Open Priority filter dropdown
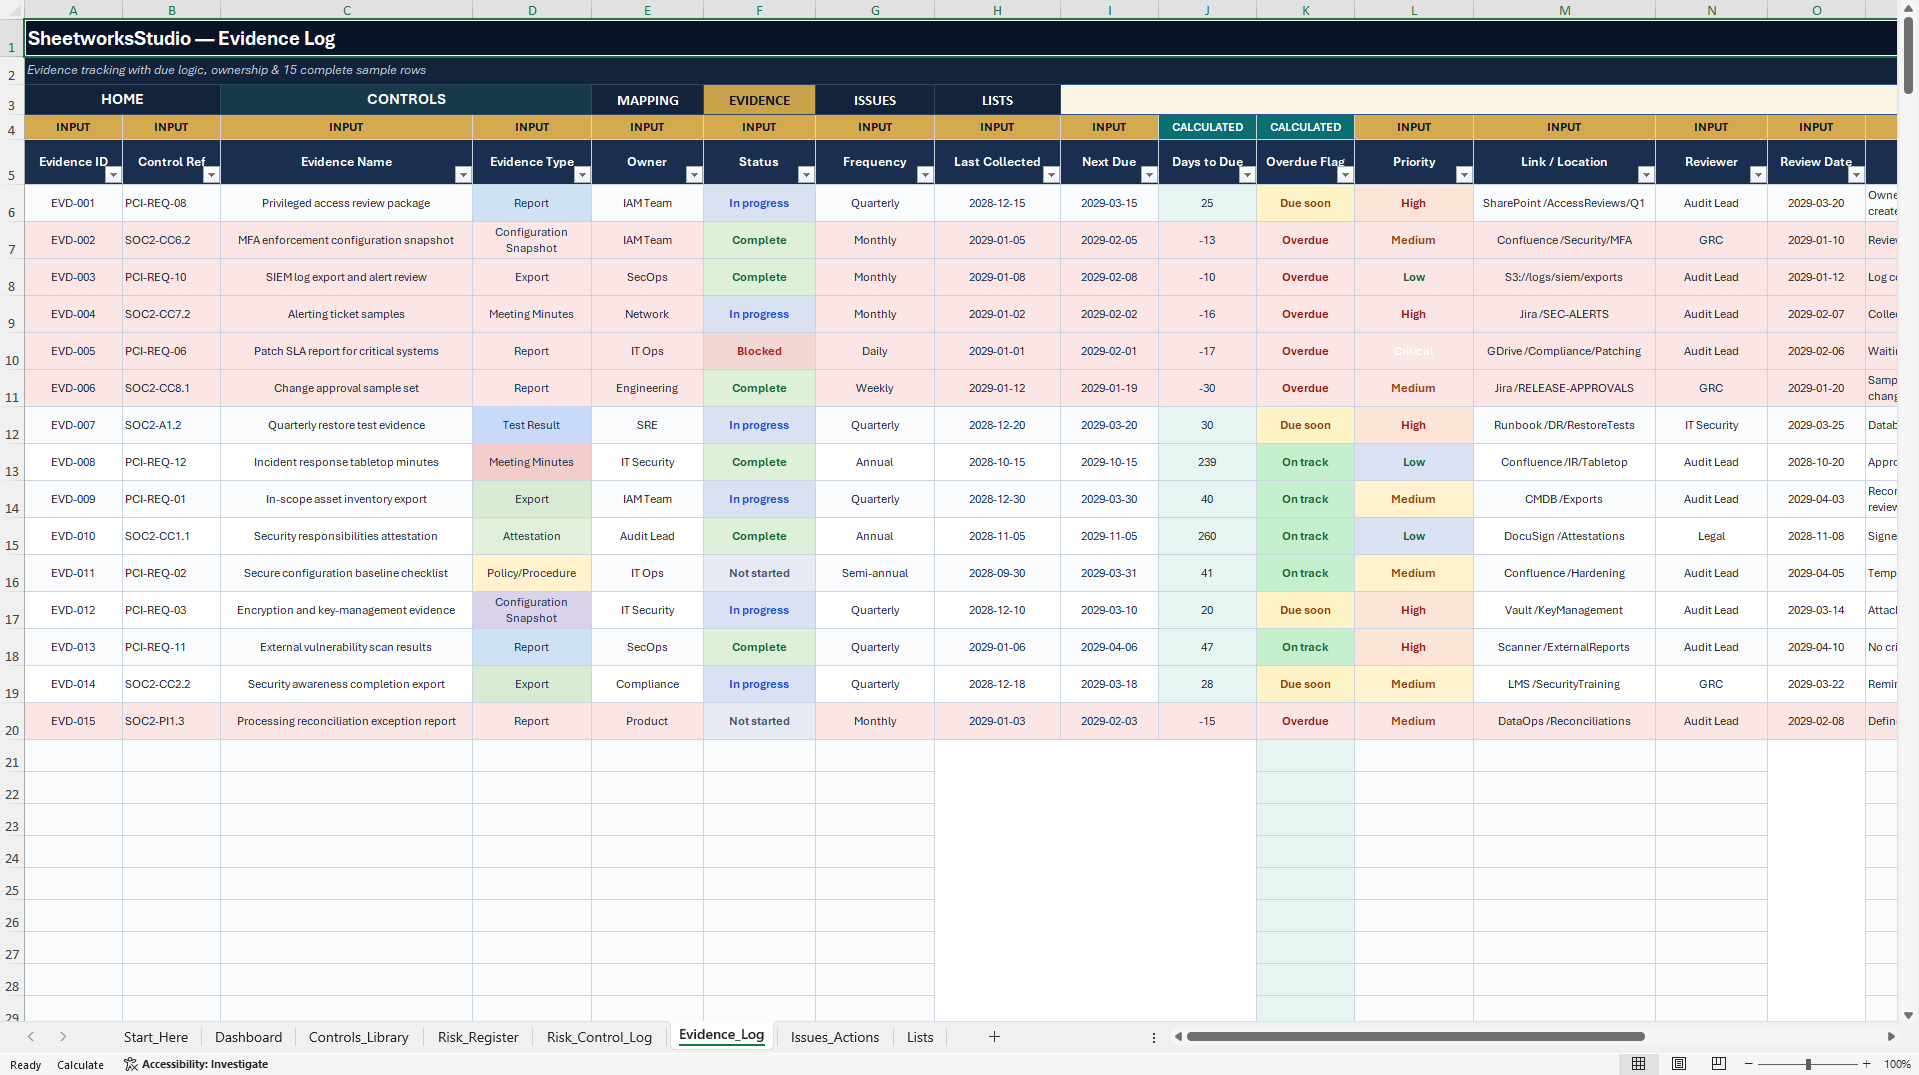The height and width of the screenshot is (1075, 1919). [1464, 175]
